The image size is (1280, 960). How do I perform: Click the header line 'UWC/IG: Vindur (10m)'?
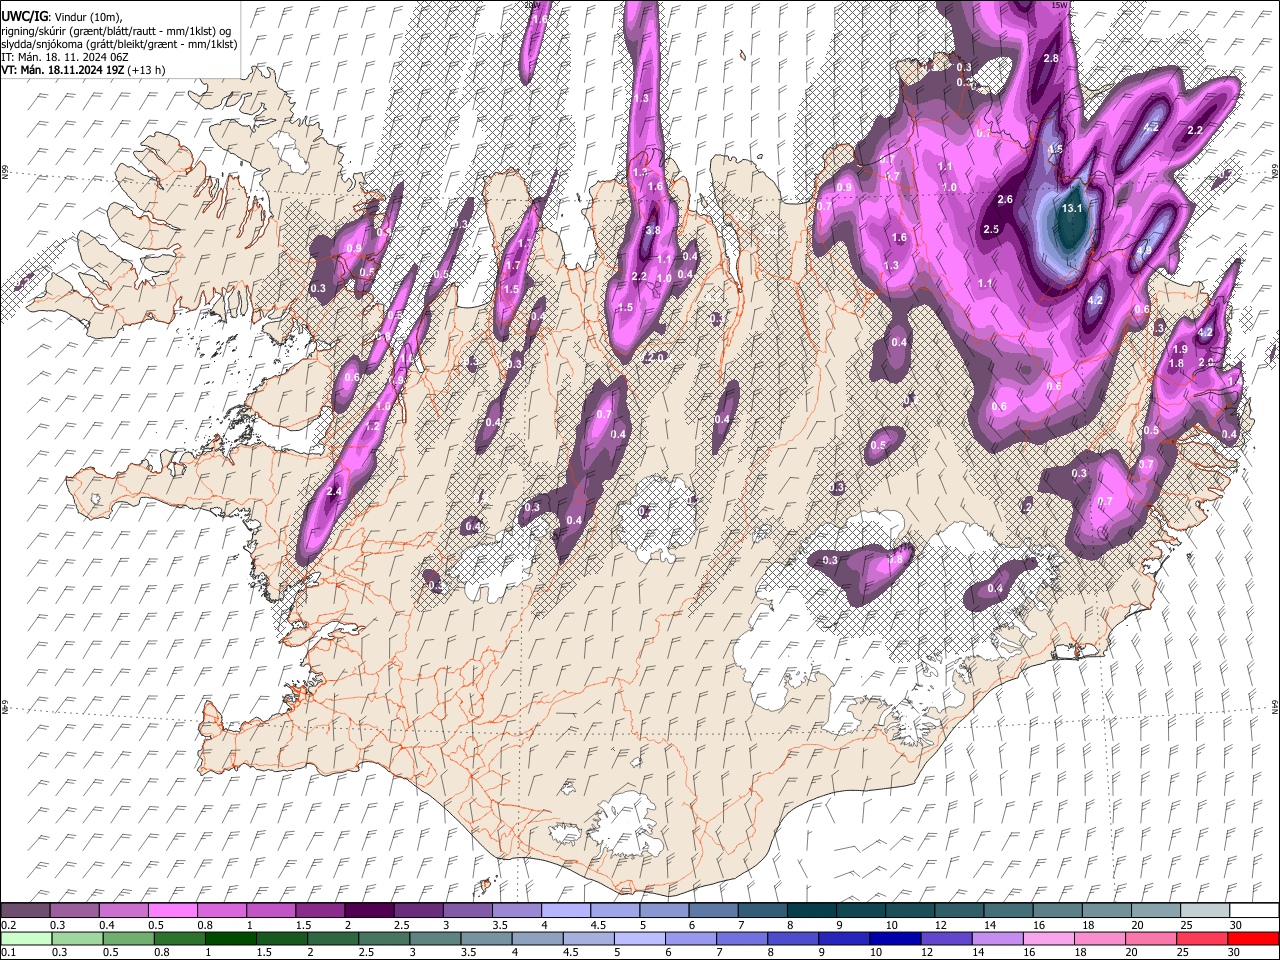tap(60, 17)
